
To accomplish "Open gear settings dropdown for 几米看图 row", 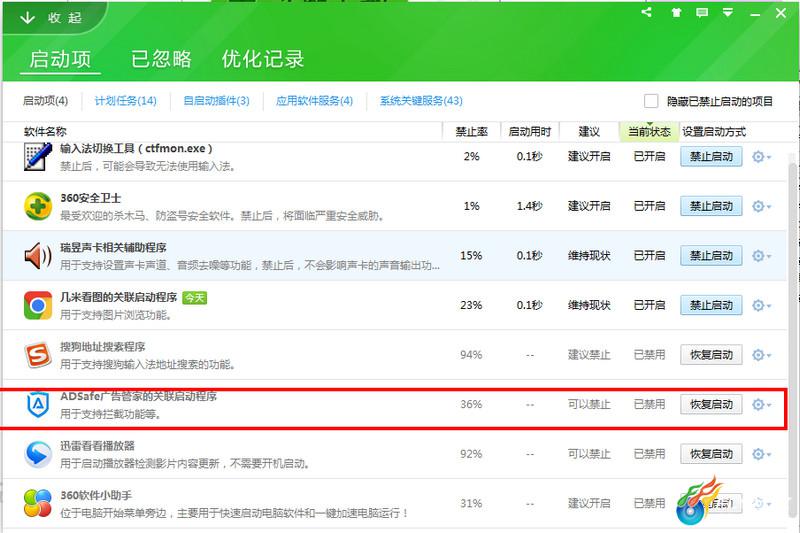I will 761,305.
